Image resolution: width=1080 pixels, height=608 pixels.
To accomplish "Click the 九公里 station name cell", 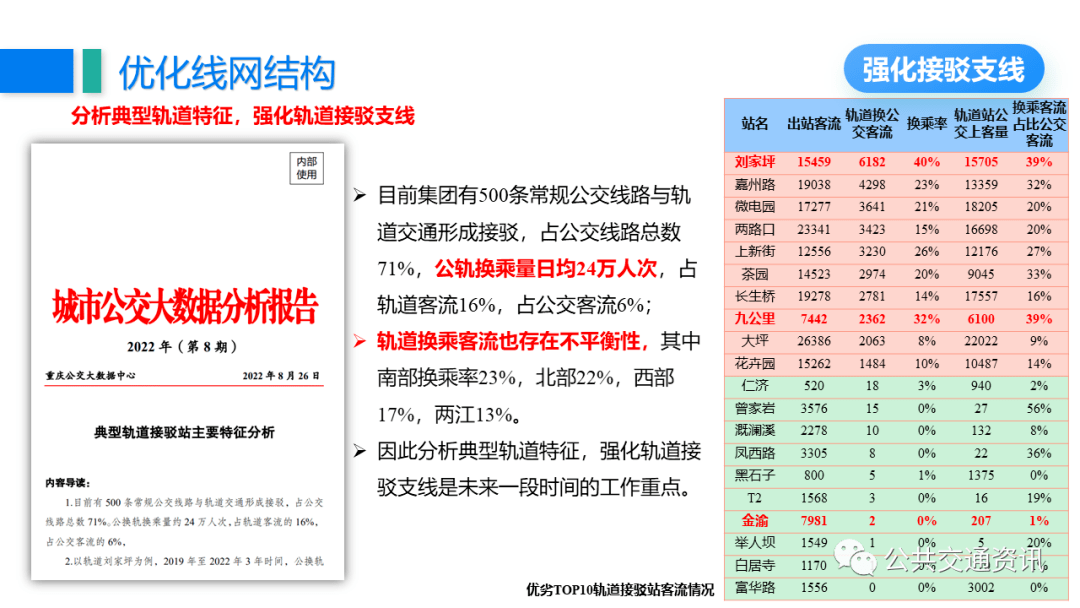I will tap(755, 319).
